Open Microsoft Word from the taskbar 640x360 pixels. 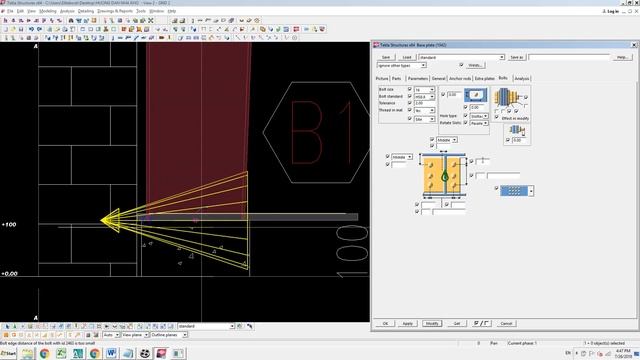coord(111,353)
